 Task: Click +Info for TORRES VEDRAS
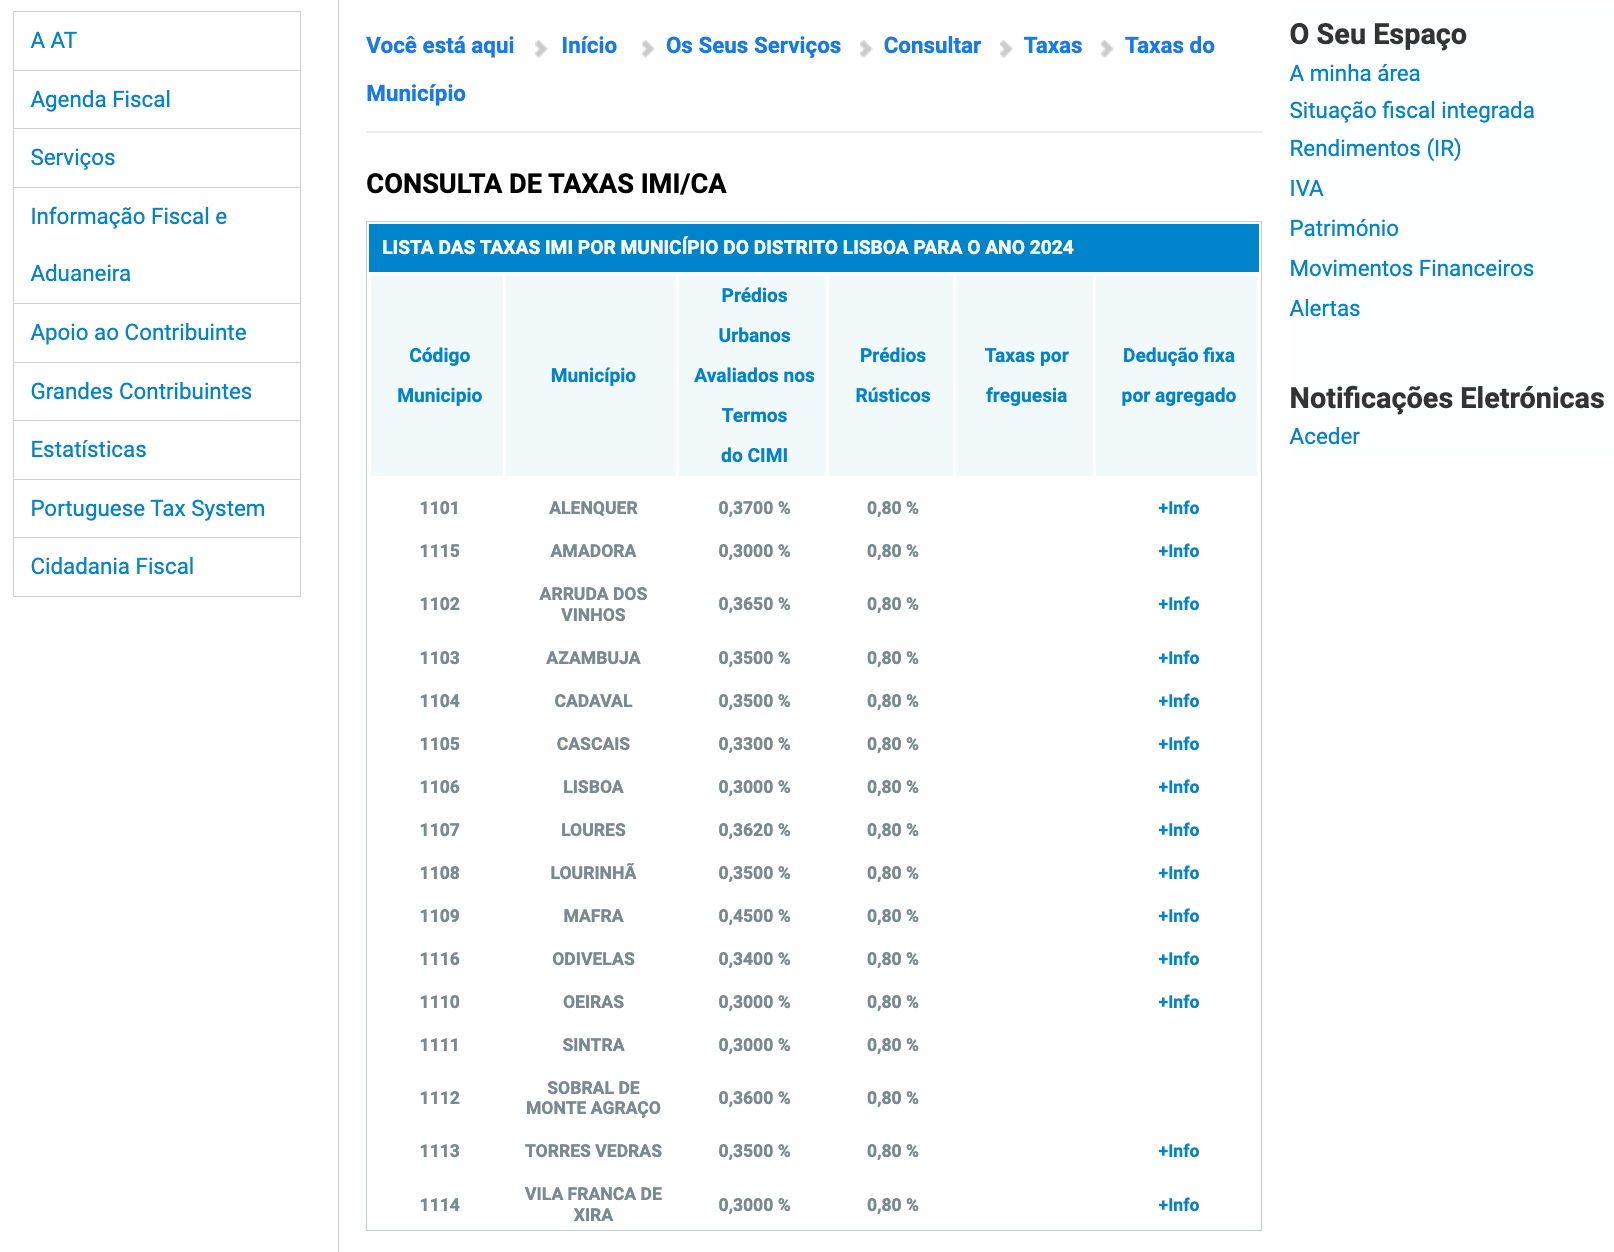(1178, 1151)
